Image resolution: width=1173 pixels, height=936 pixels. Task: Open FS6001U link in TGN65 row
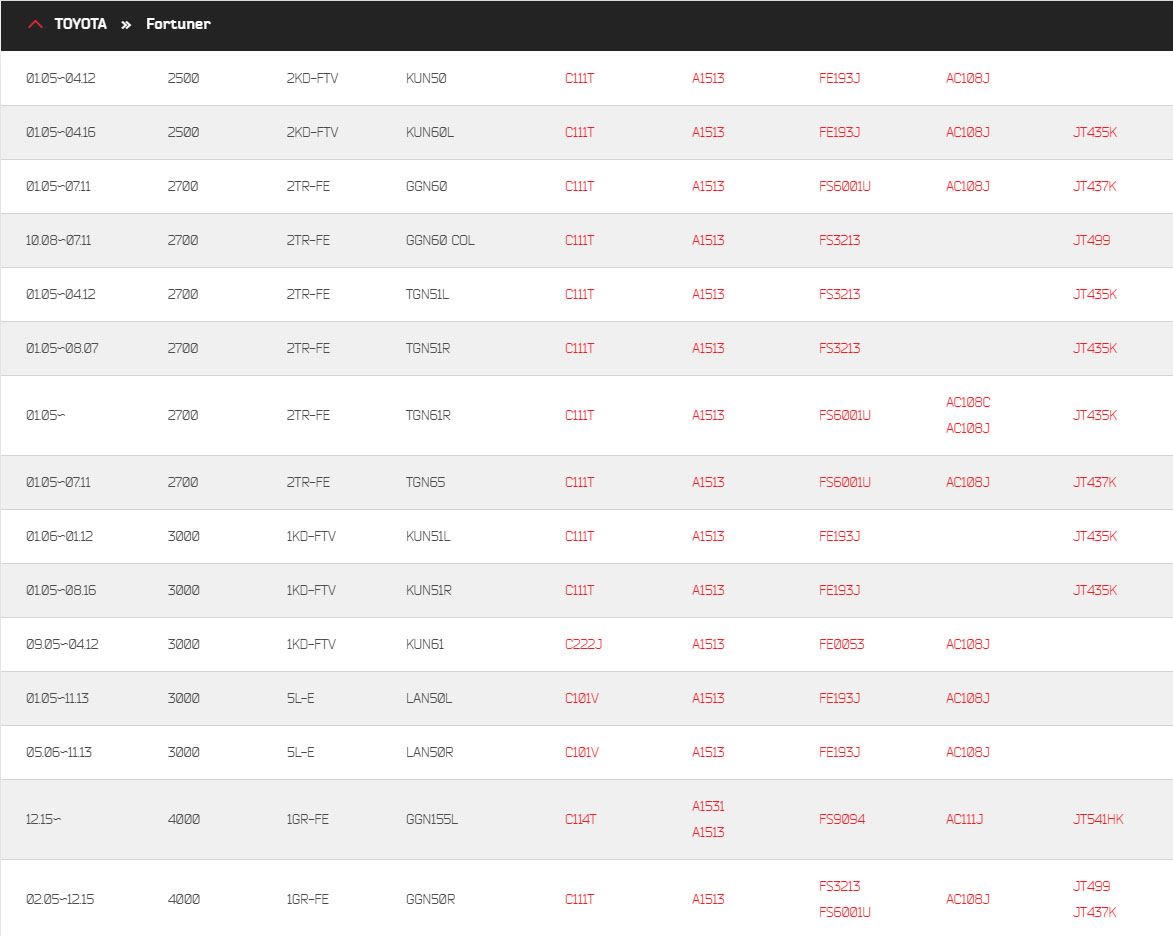pos(845,483)
